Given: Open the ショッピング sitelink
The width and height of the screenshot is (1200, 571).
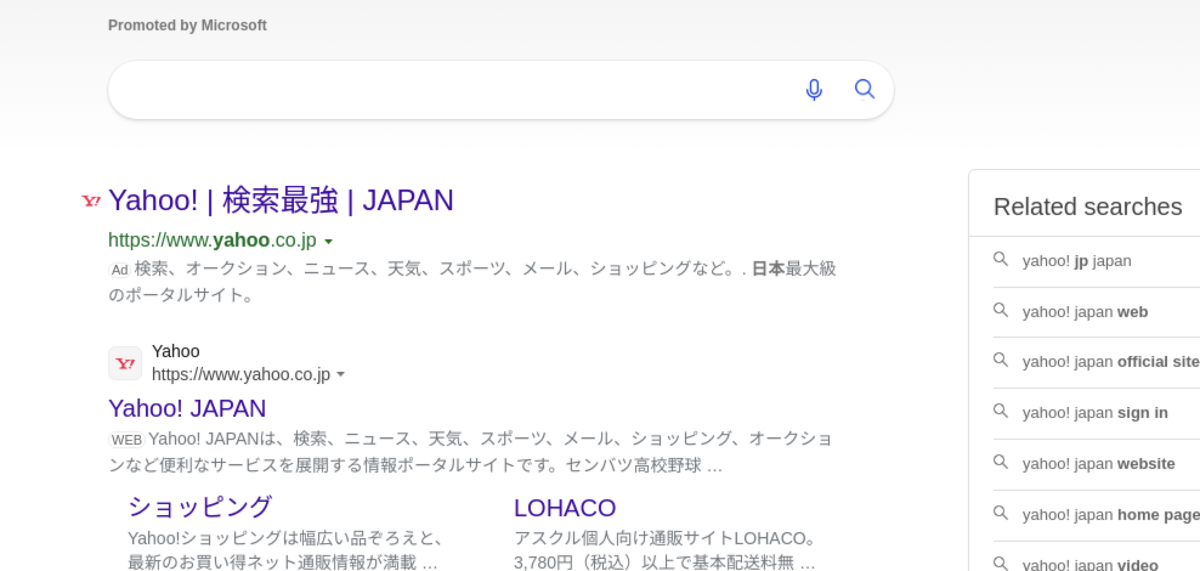Looking at the screenshot, I should (200, 507).
